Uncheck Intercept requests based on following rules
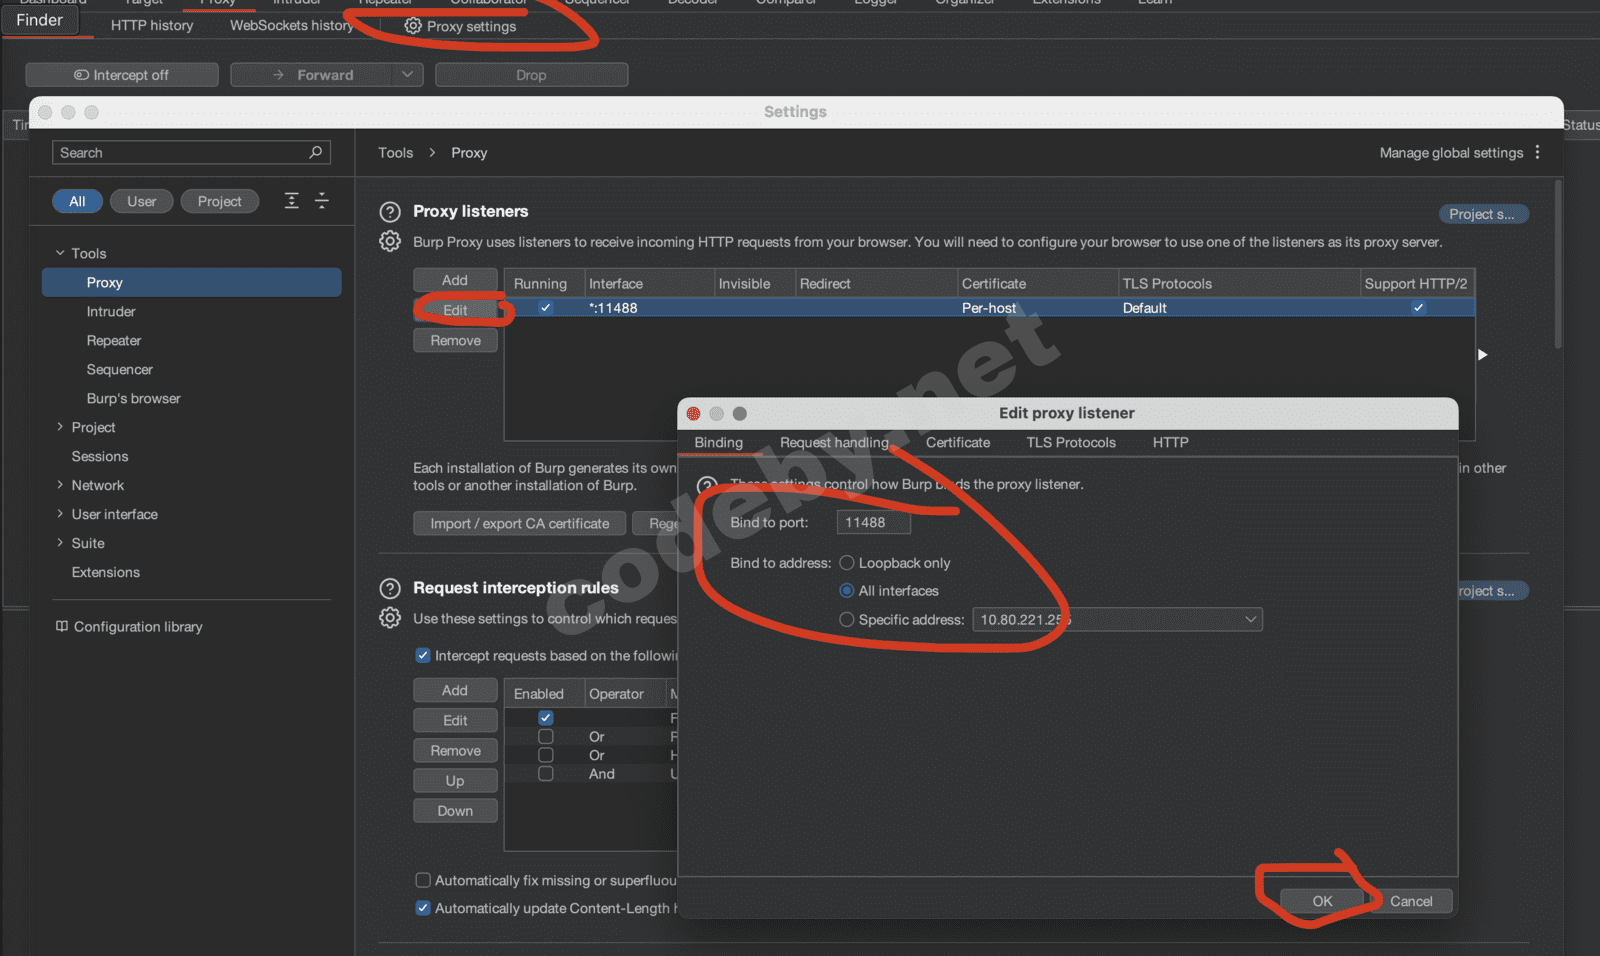The width and height of the screenshot is (1600, 956). coord(423,656)
